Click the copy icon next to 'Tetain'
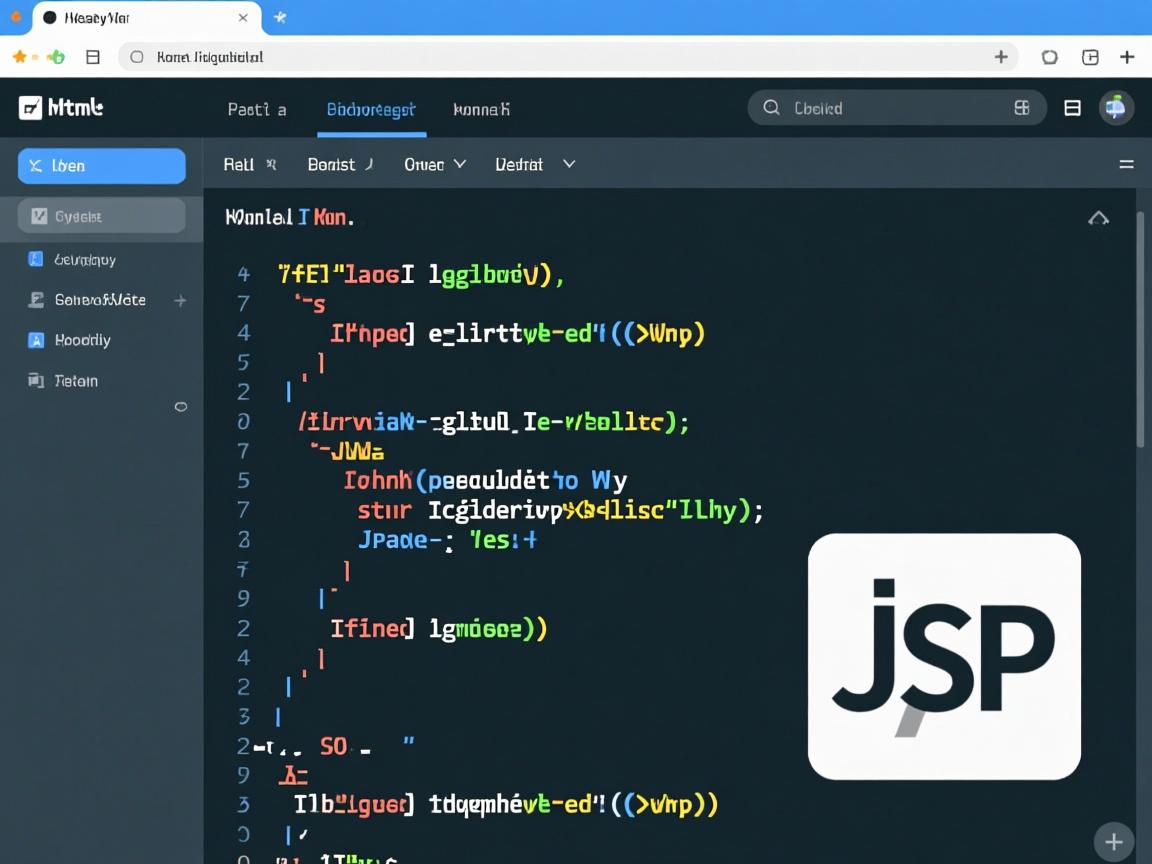The width and height of the screenshot is (1152, 864). coord(34,381)
